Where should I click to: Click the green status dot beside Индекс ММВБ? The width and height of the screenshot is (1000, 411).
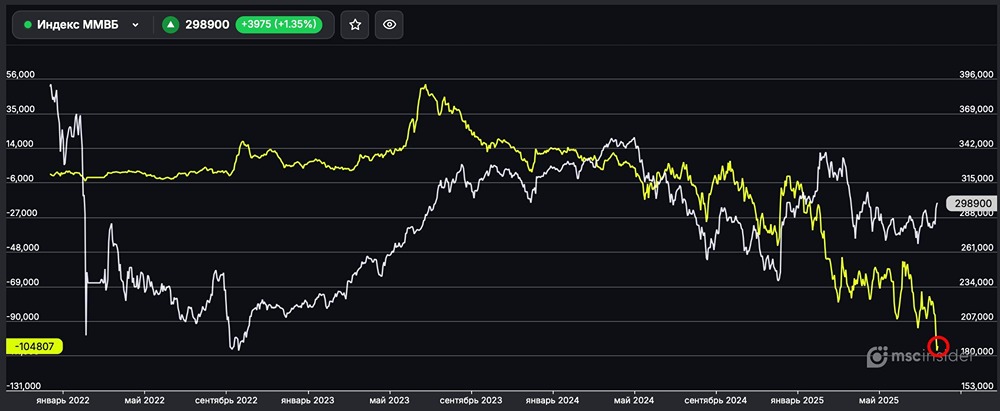(27, 25)
